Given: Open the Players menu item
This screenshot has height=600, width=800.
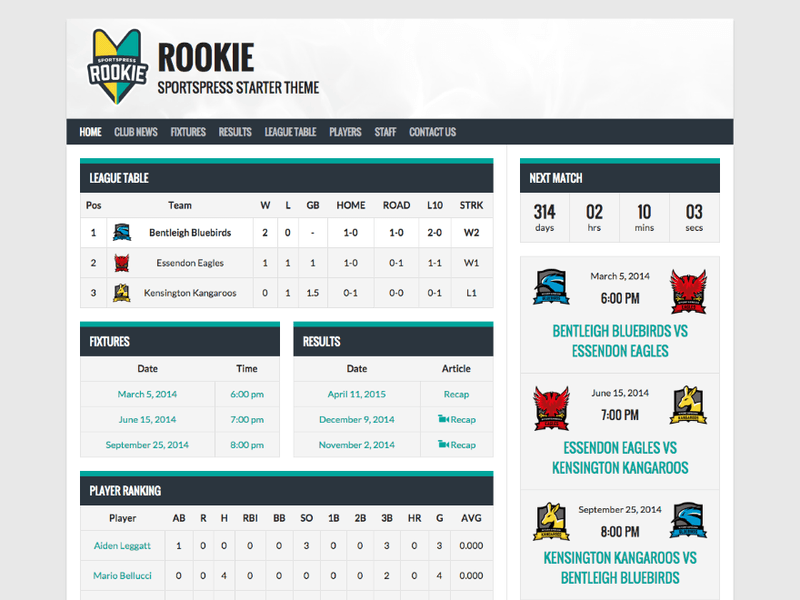Looking at the screenshot, I should pos(345,131).
